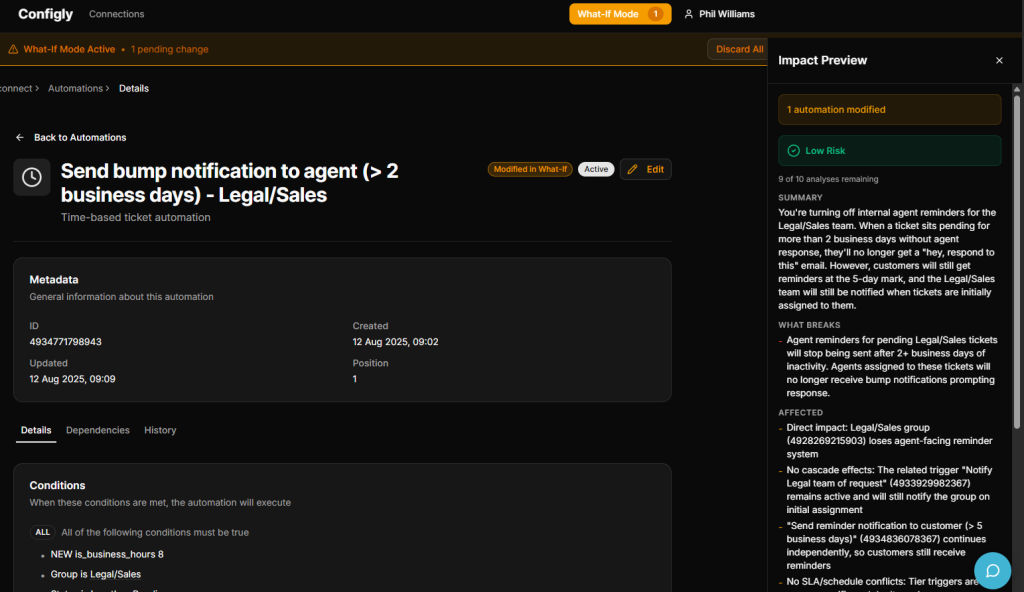Screen dimensions: 1024x592
Task: Click the pencil Edit button
Action: pos(645,170)
